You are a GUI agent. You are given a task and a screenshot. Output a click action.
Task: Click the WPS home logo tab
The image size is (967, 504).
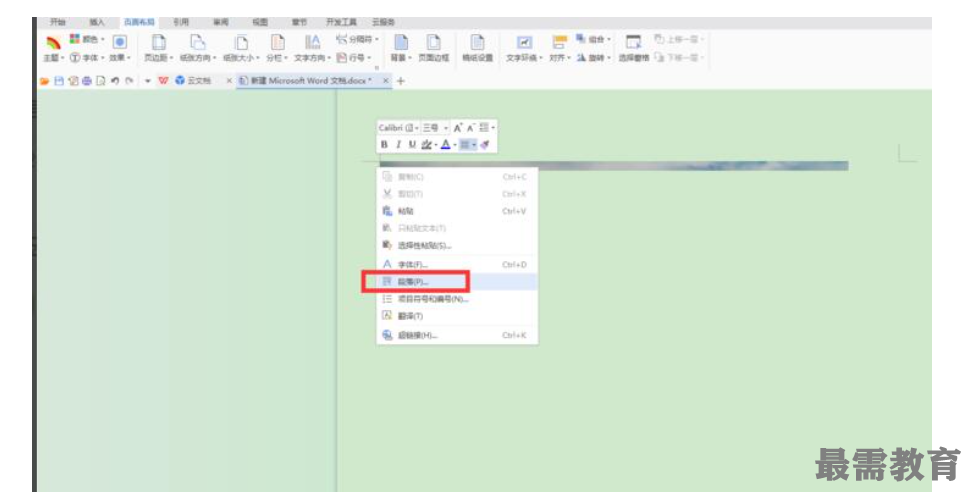[x=163, y=81]
